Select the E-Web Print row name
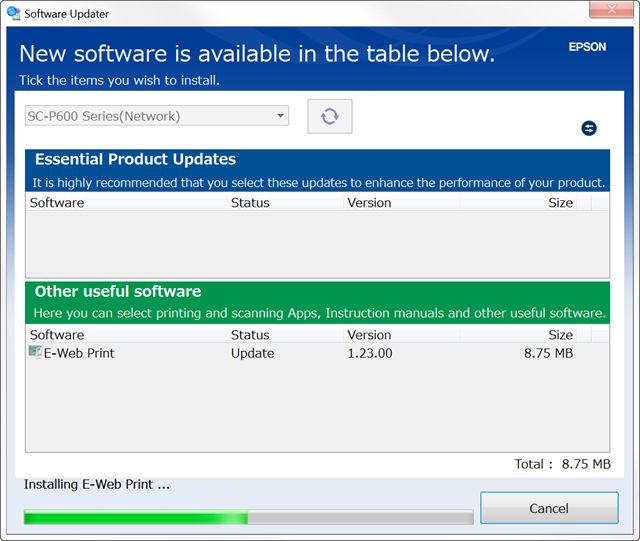 point(79,353)
